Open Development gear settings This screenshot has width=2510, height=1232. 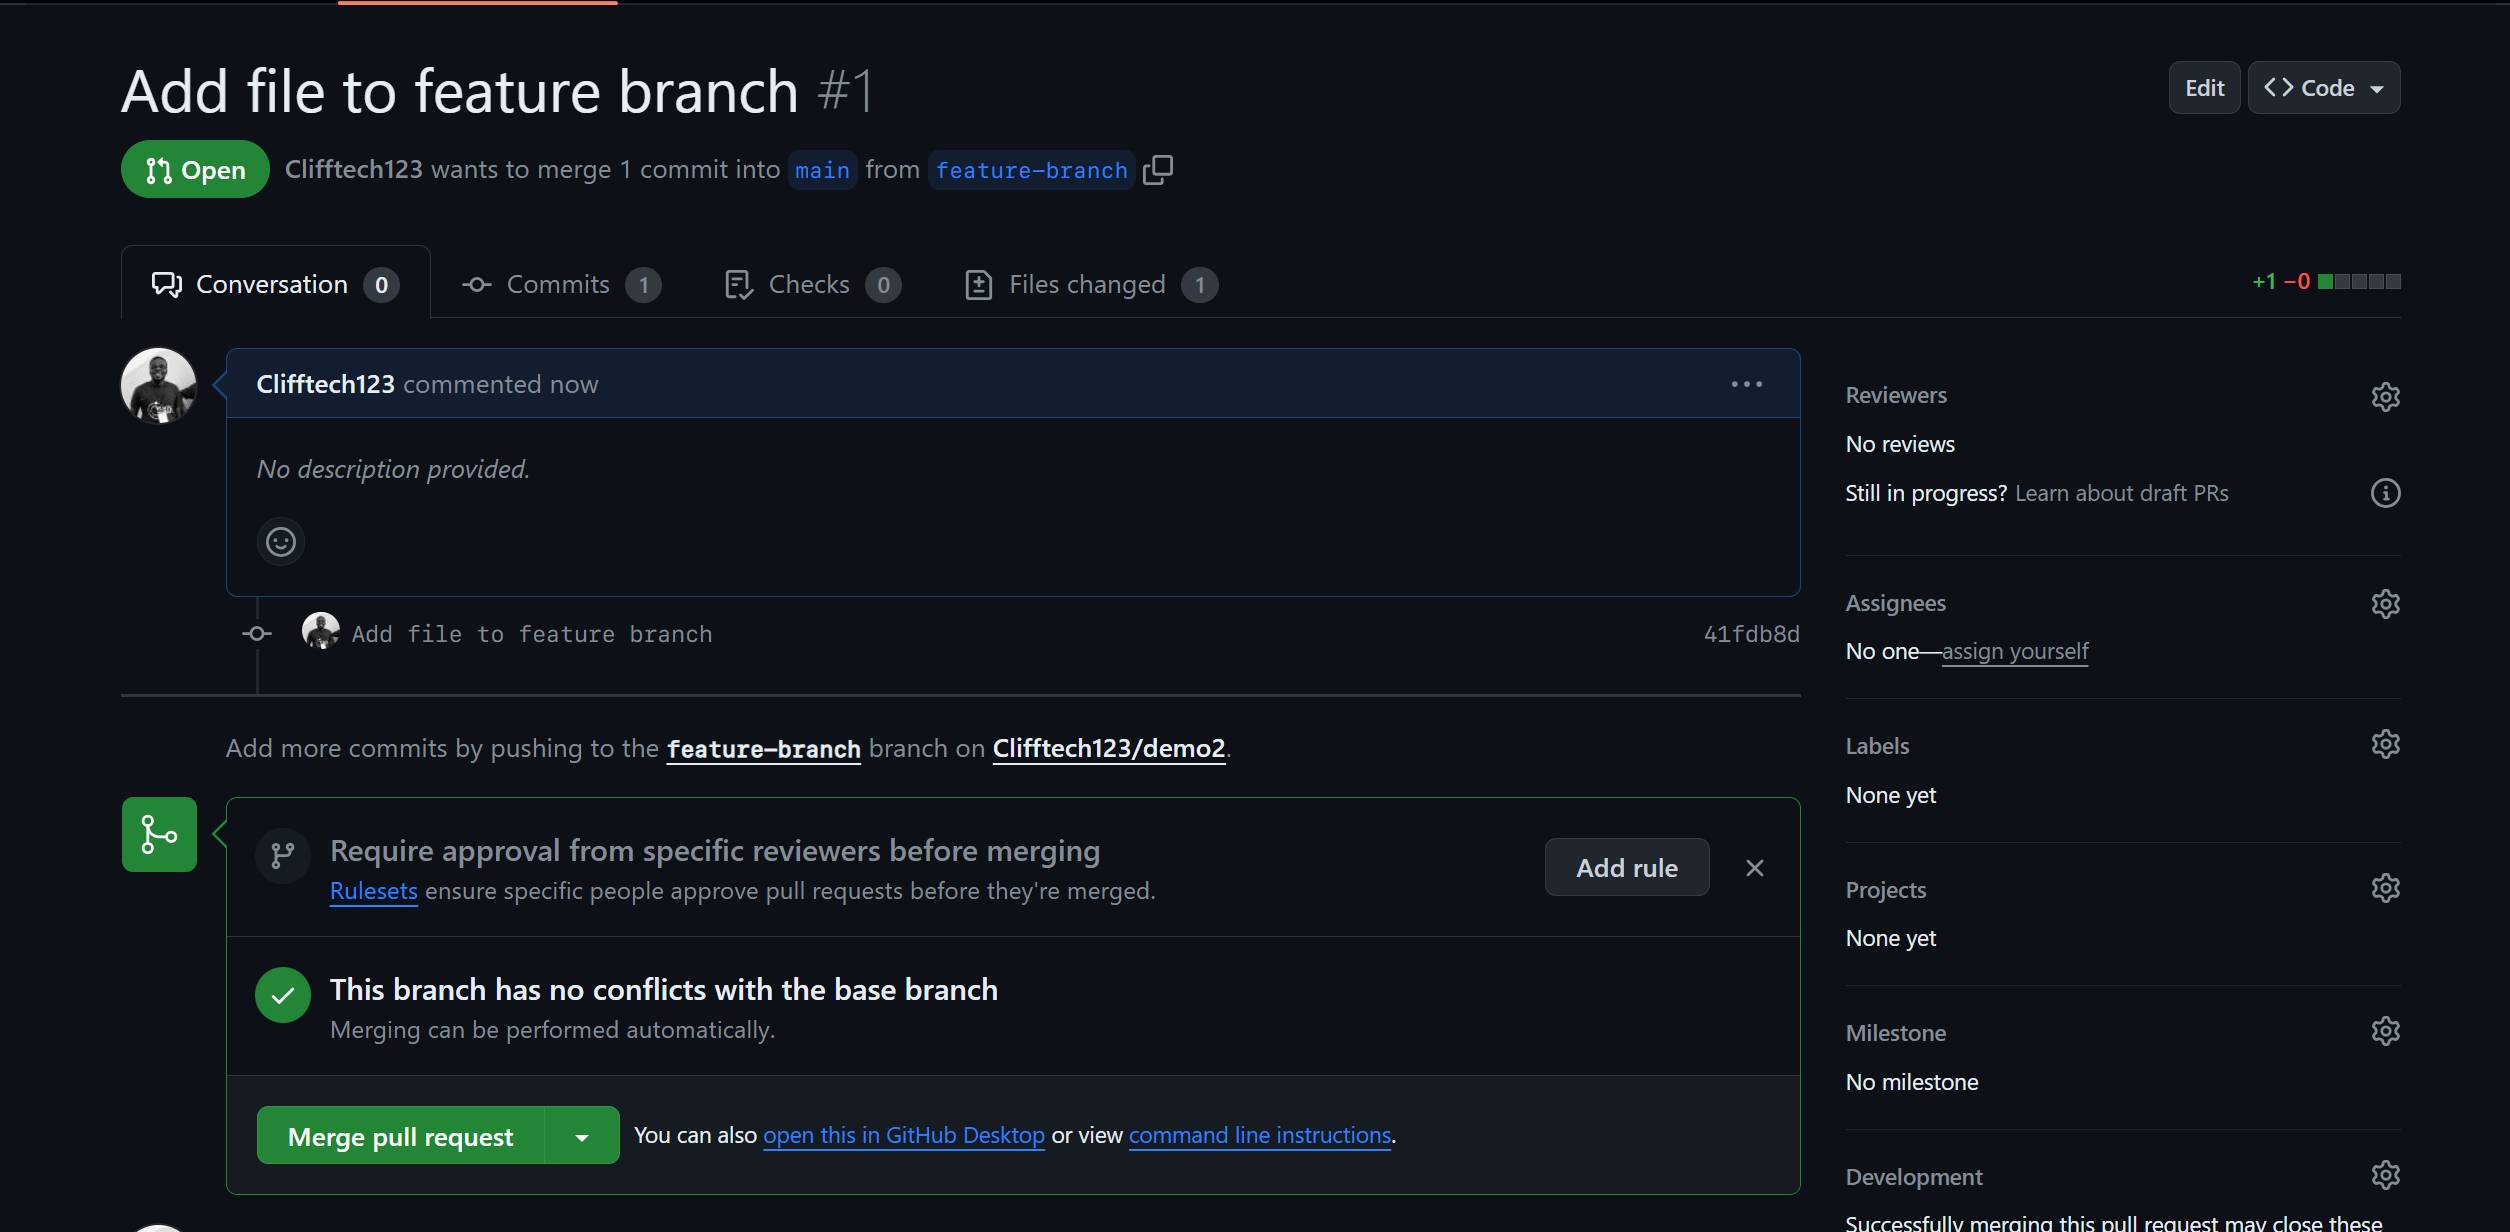coord(2385,1175)
